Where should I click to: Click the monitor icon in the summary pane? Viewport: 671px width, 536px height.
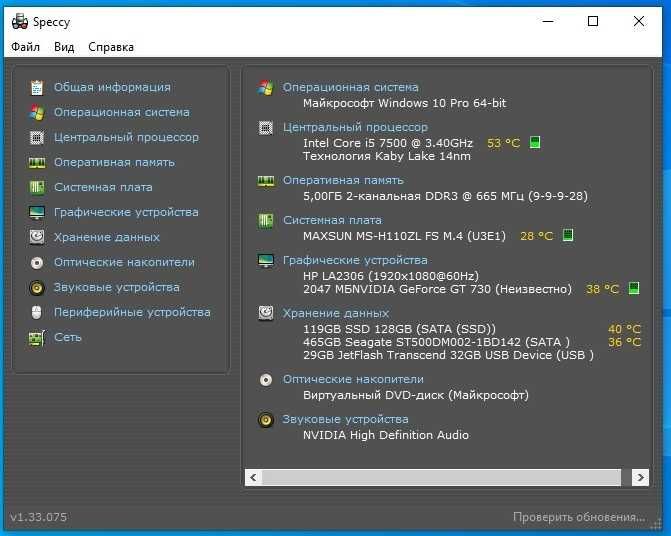click(x=266, y=261)
